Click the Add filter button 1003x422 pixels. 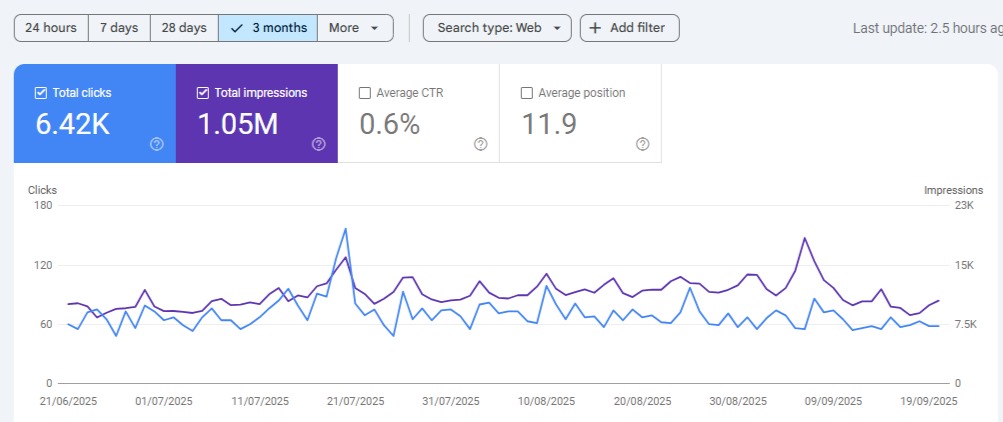[629, 28]
